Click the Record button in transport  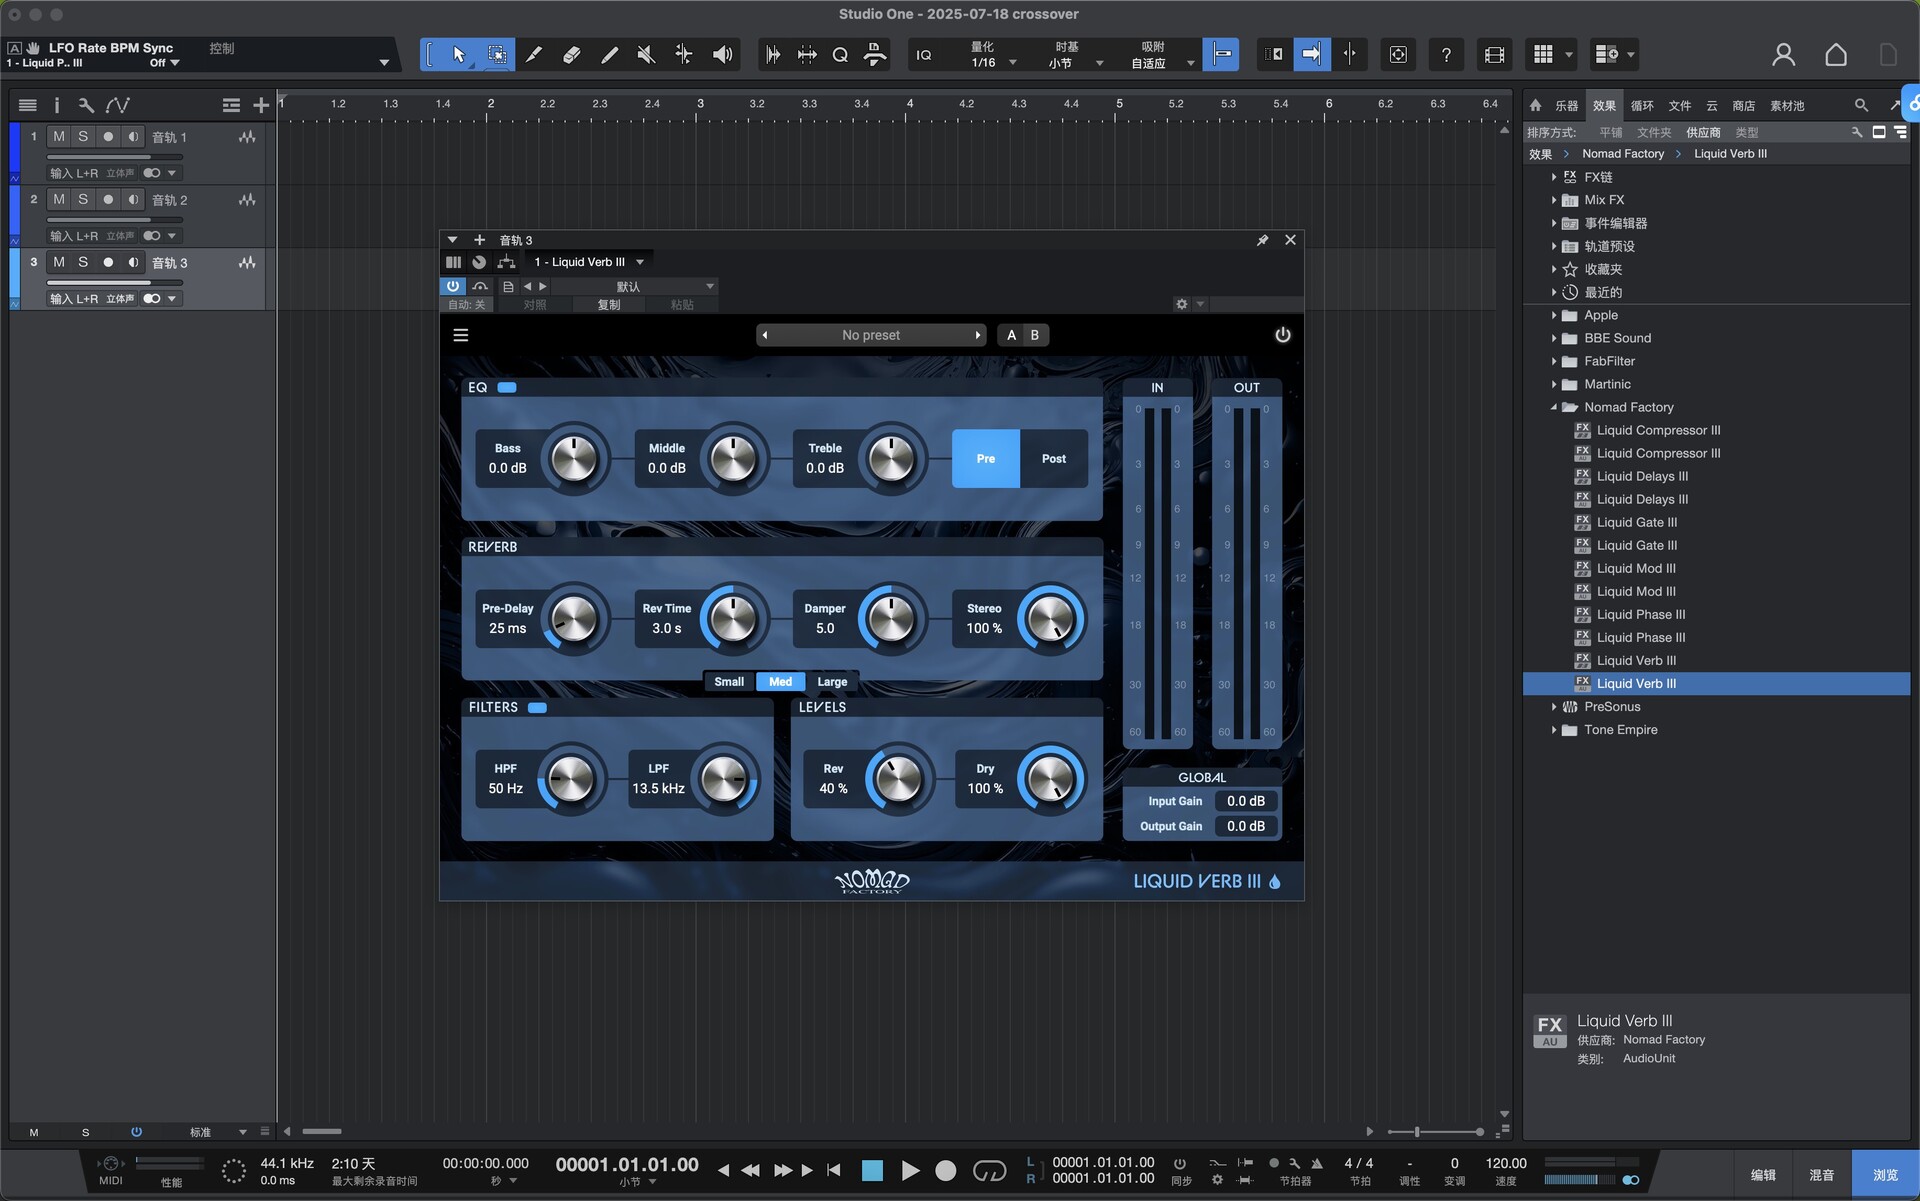point(946,1170)
